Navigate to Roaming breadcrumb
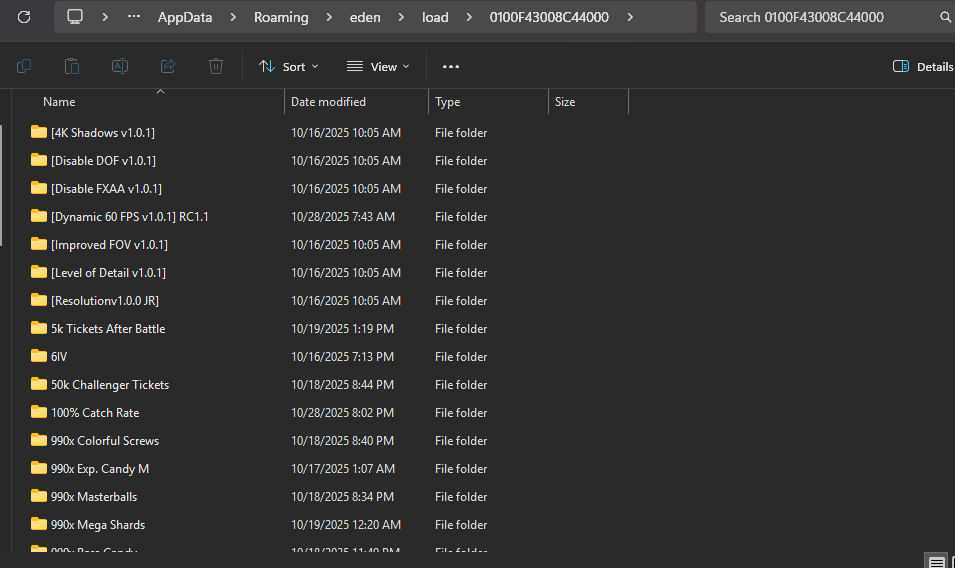955x568 pixels. [x=281, y=17]
